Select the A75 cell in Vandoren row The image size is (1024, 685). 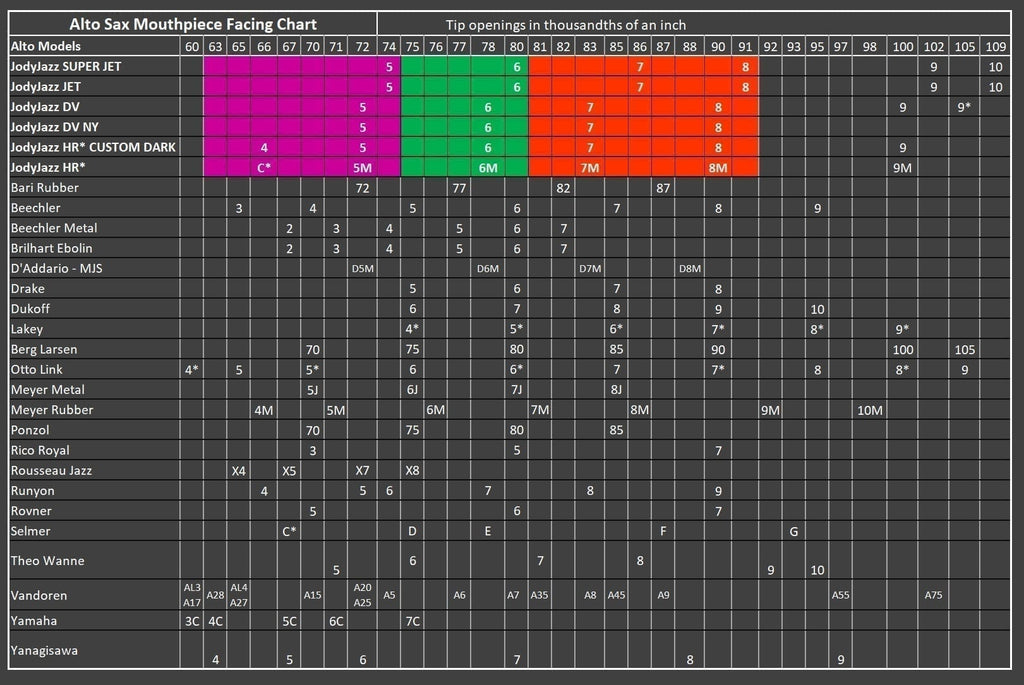[x=933, y=595]
